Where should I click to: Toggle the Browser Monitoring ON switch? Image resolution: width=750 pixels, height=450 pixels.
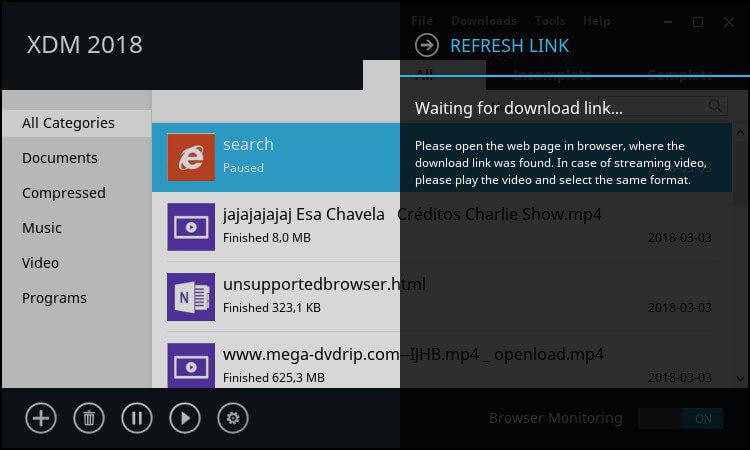[x=680, y=418]
